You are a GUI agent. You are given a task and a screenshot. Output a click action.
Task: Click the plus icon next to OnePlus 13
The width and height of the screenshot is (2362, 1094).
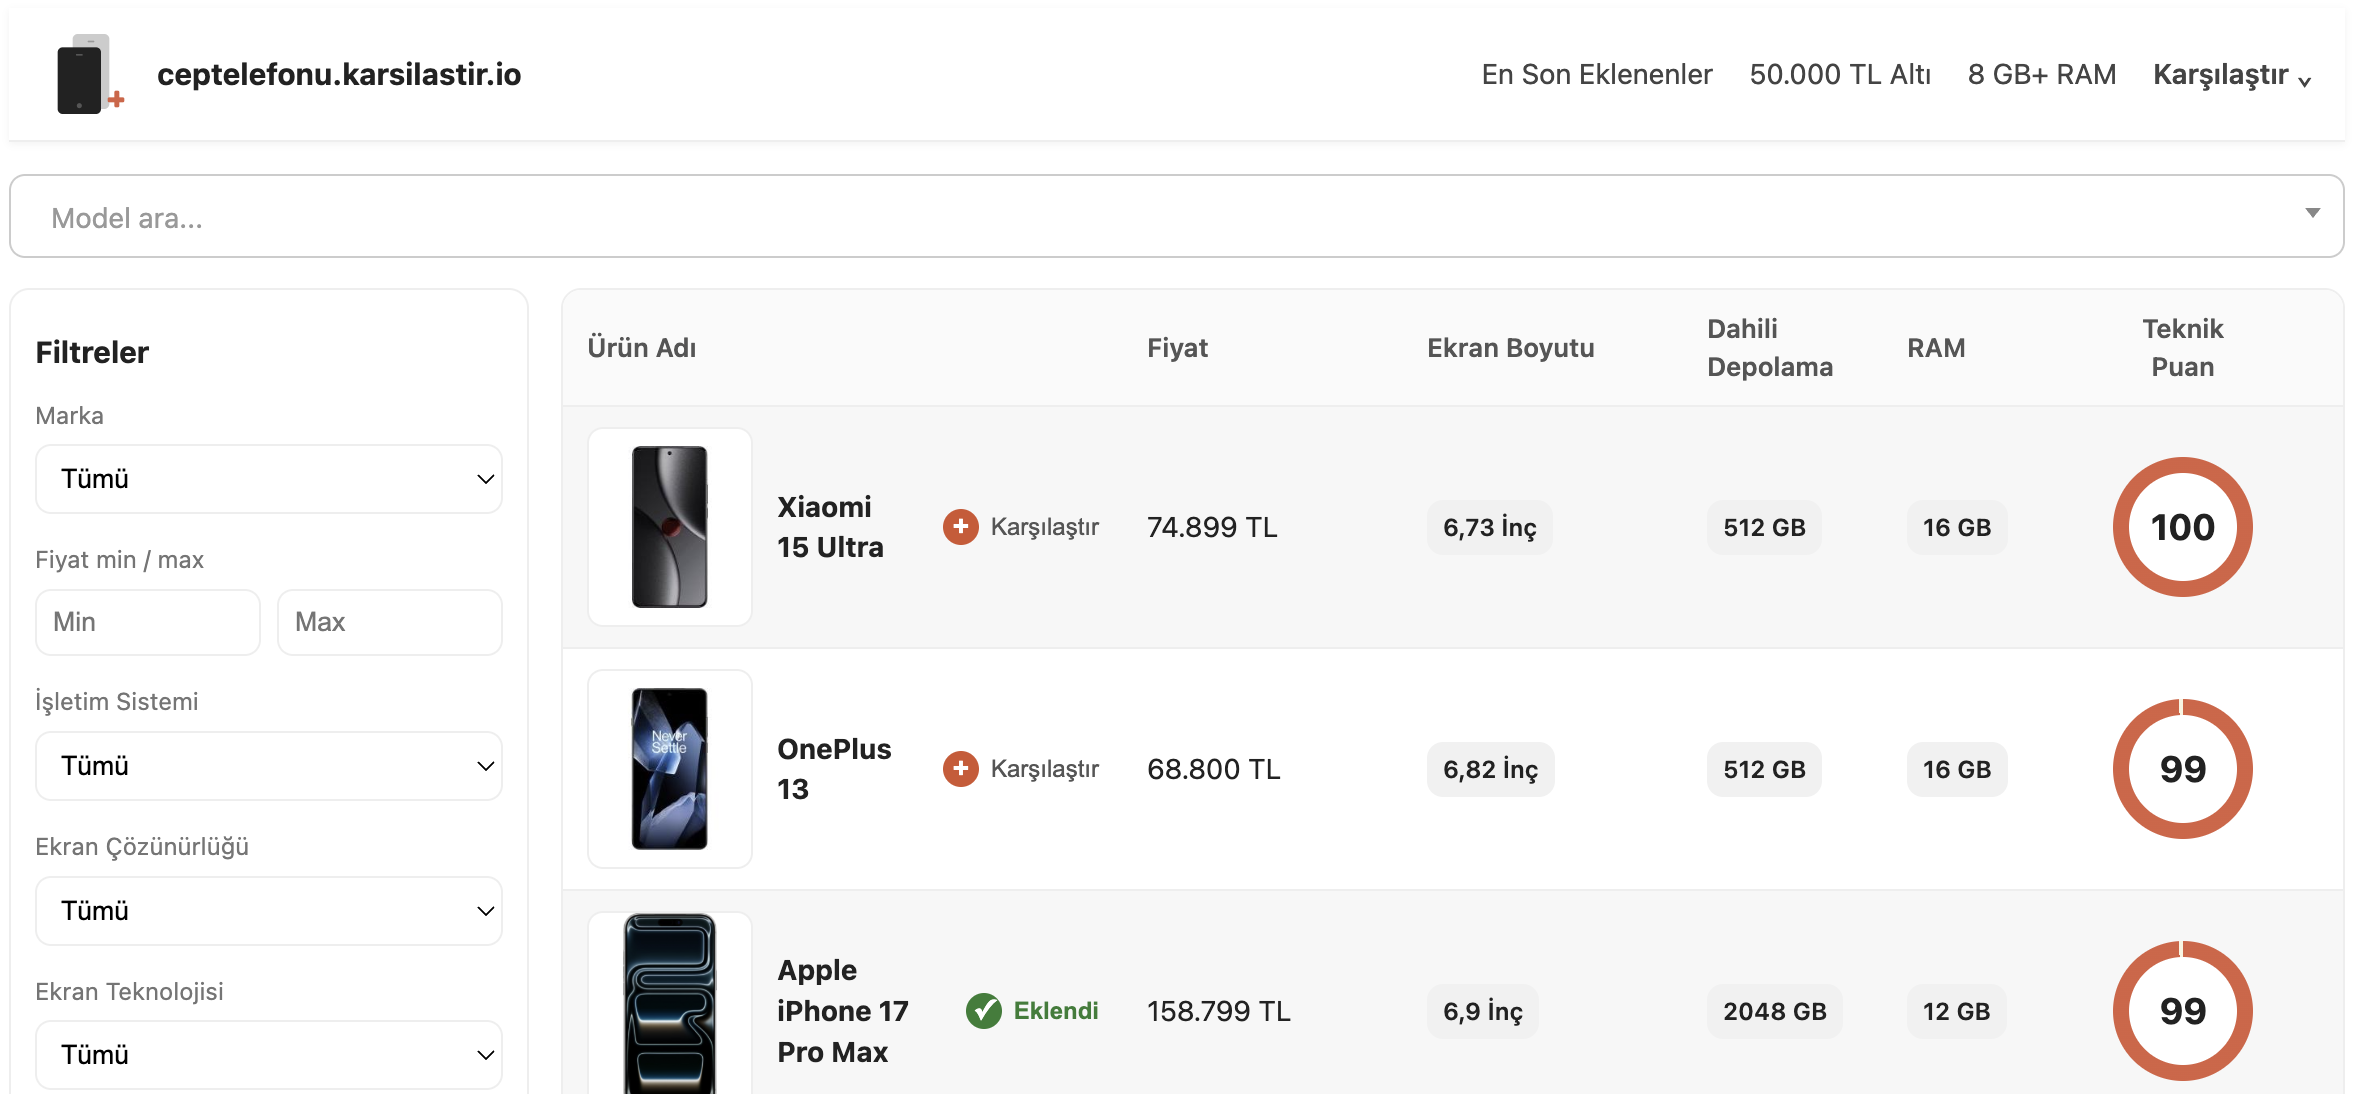coord(960,769)
